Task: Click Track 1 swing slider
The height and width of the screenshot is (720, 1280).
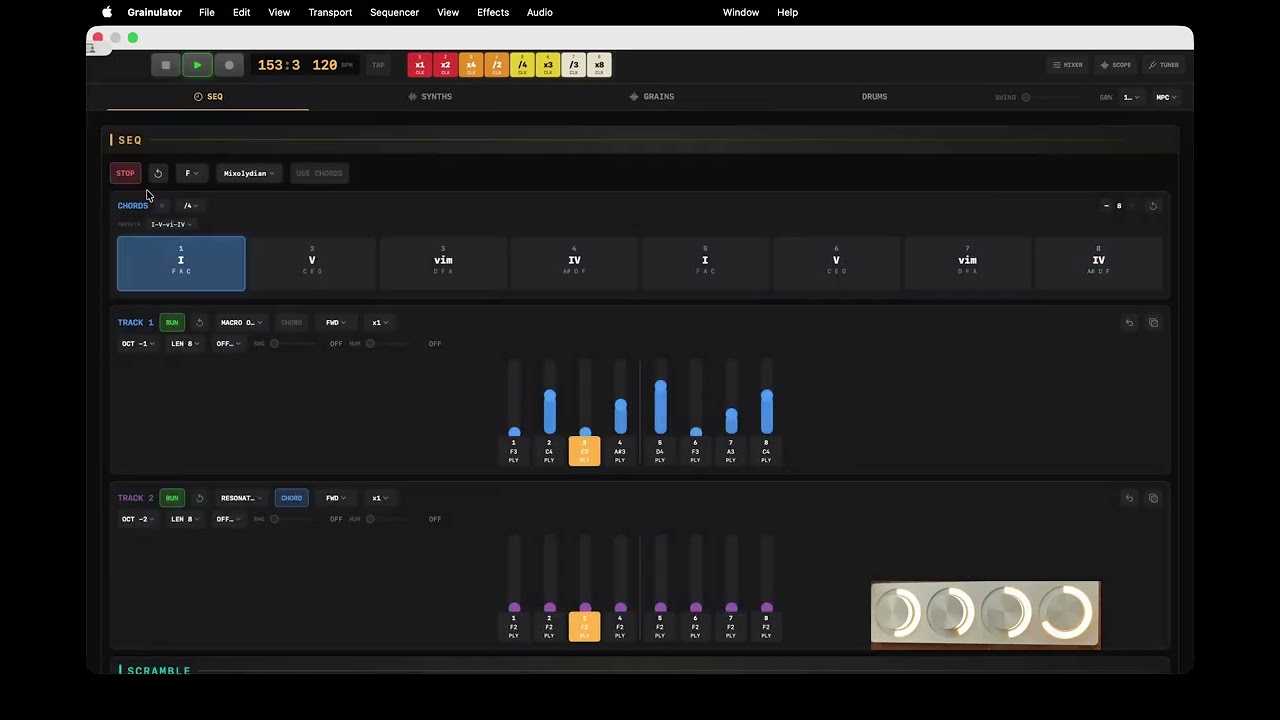Action: [296, 344]
